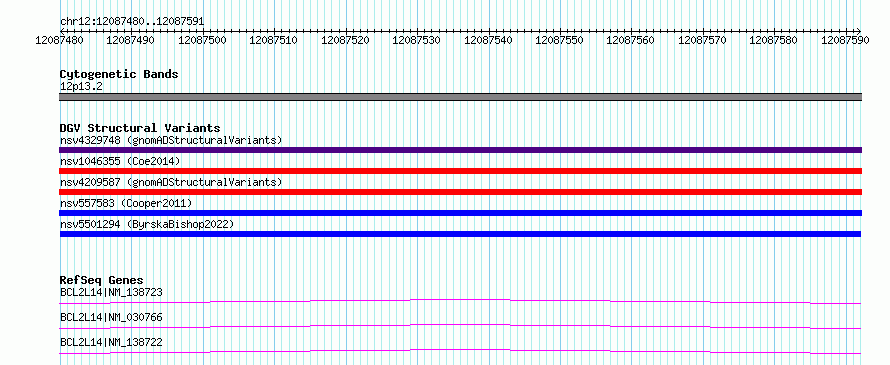Viewport: 890px width, 365px height.
Task: Click the Cytogenetic Bands track title
Action: (119, 74)
